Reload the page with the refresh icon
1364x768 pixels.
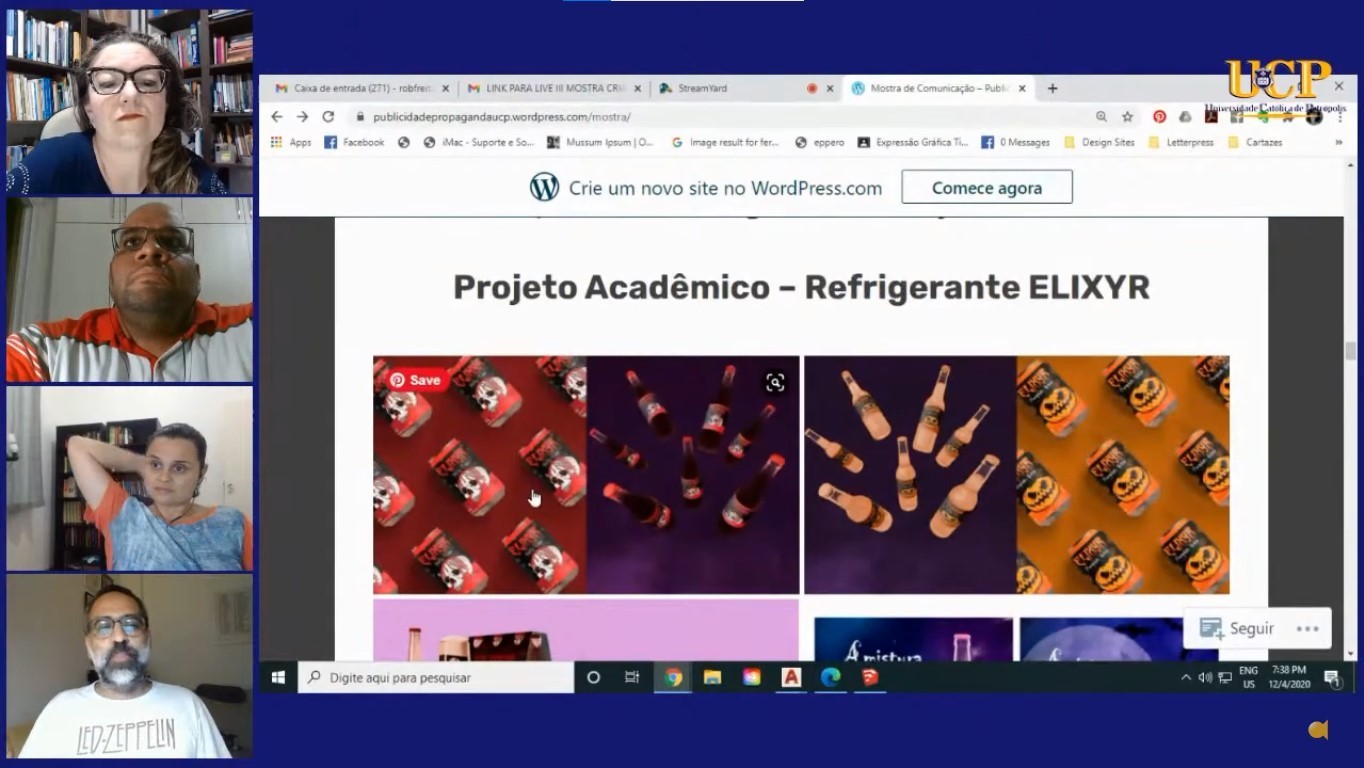click(328, 117)
